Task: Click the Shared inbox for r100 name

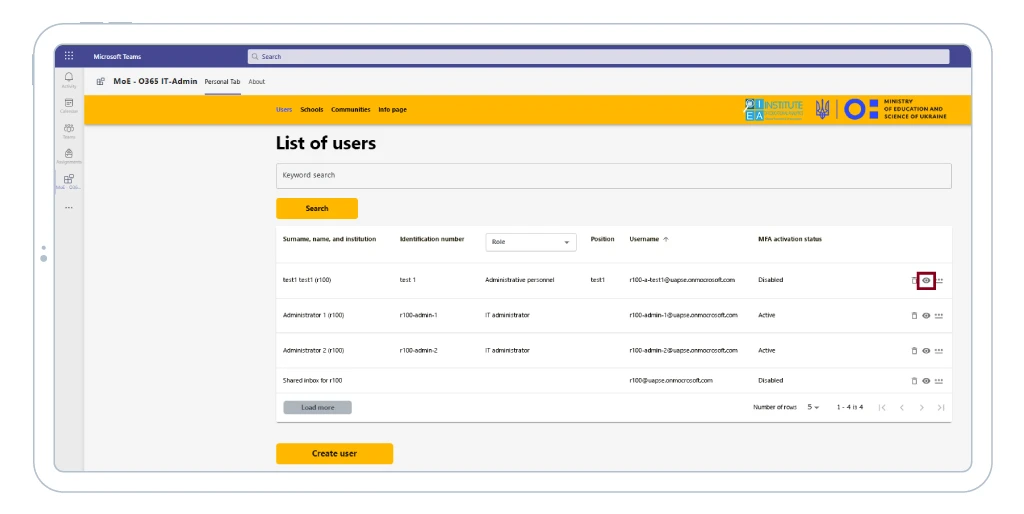Action: (x=312, y=381)
